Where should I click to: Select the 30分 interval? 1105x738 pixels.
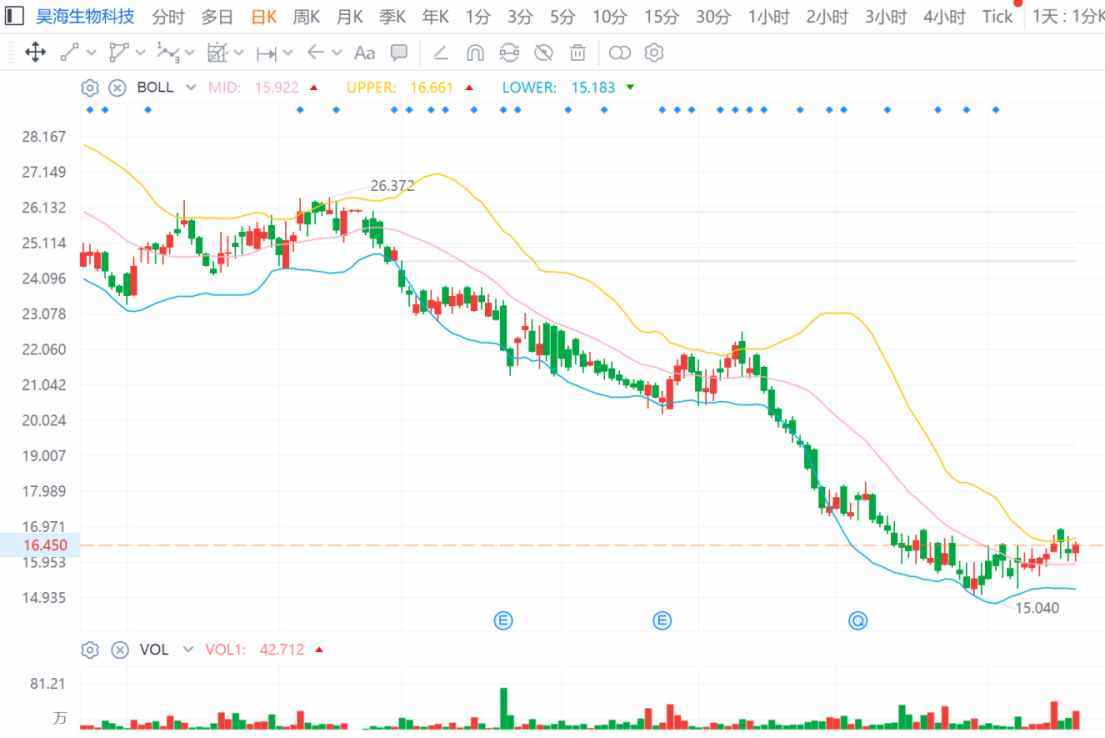click(712, 16)
